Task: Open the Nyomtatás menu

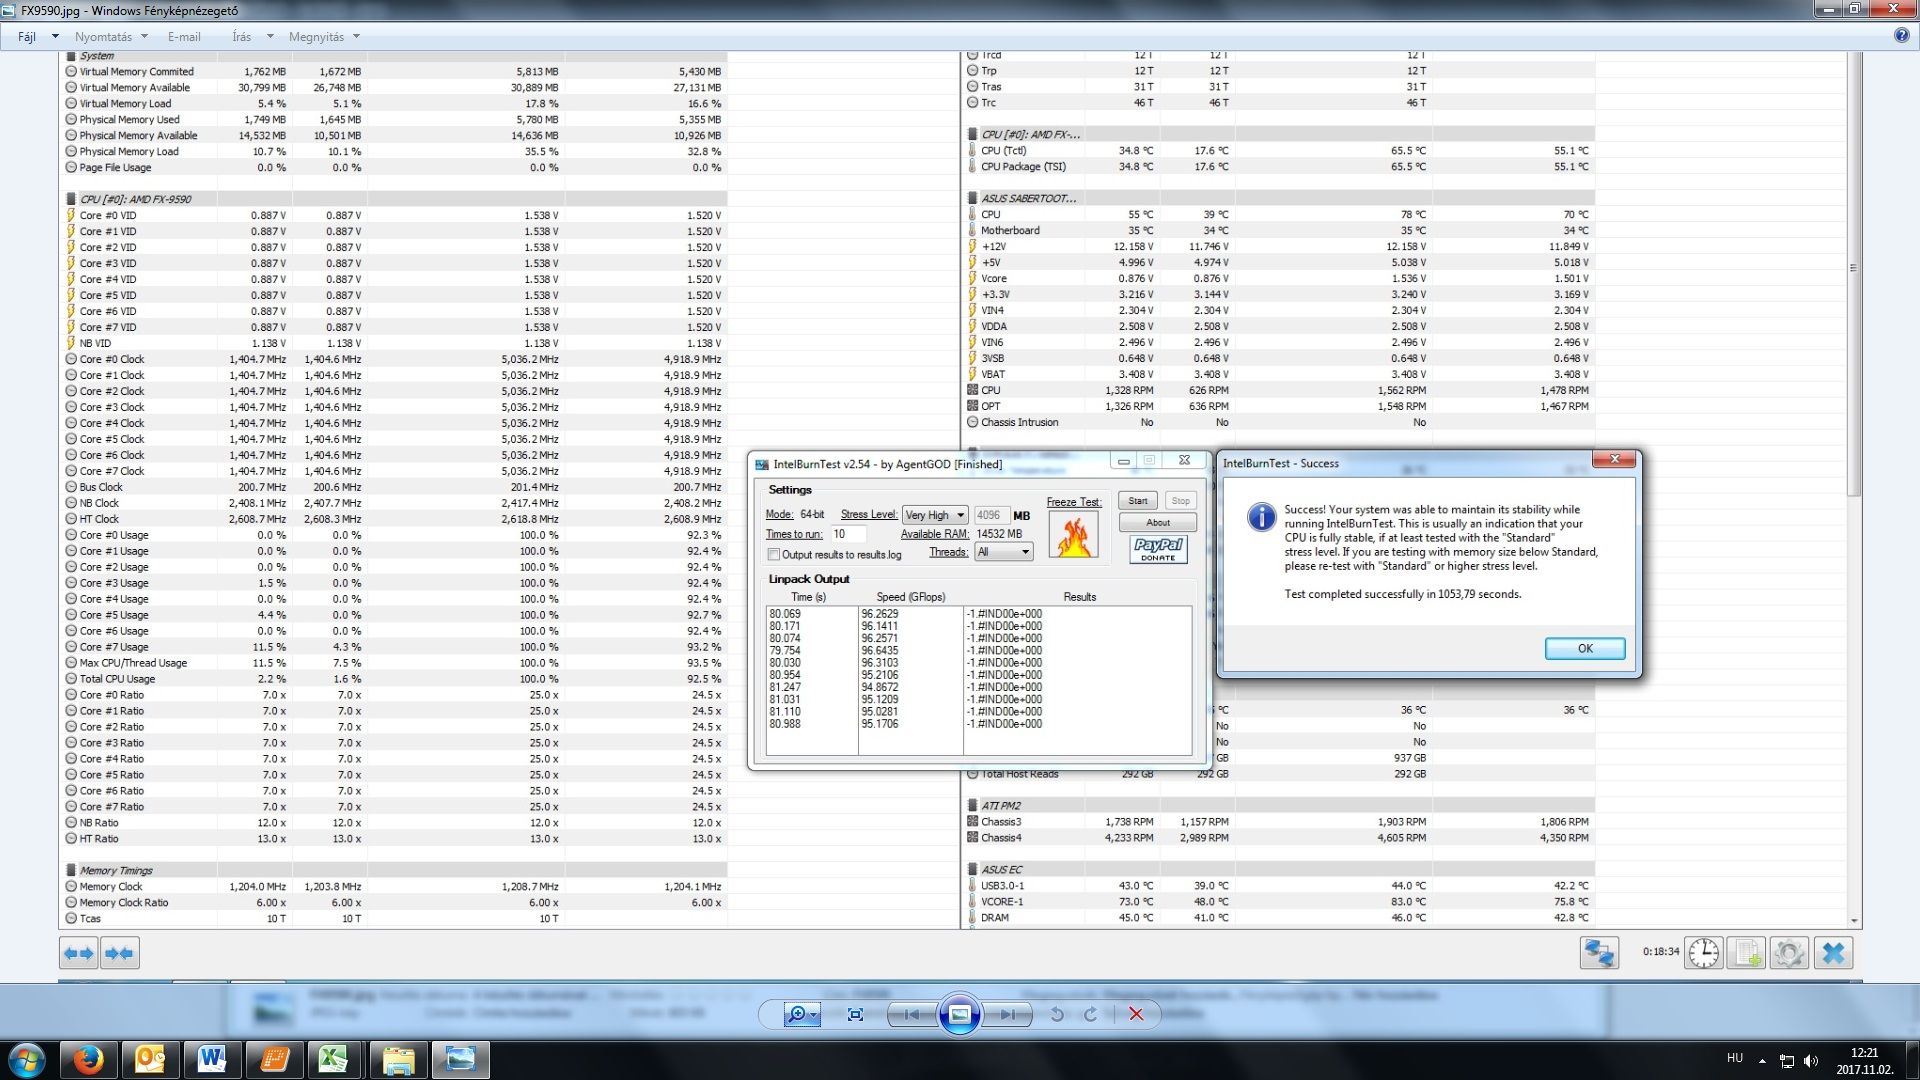Action: (103, 37)
